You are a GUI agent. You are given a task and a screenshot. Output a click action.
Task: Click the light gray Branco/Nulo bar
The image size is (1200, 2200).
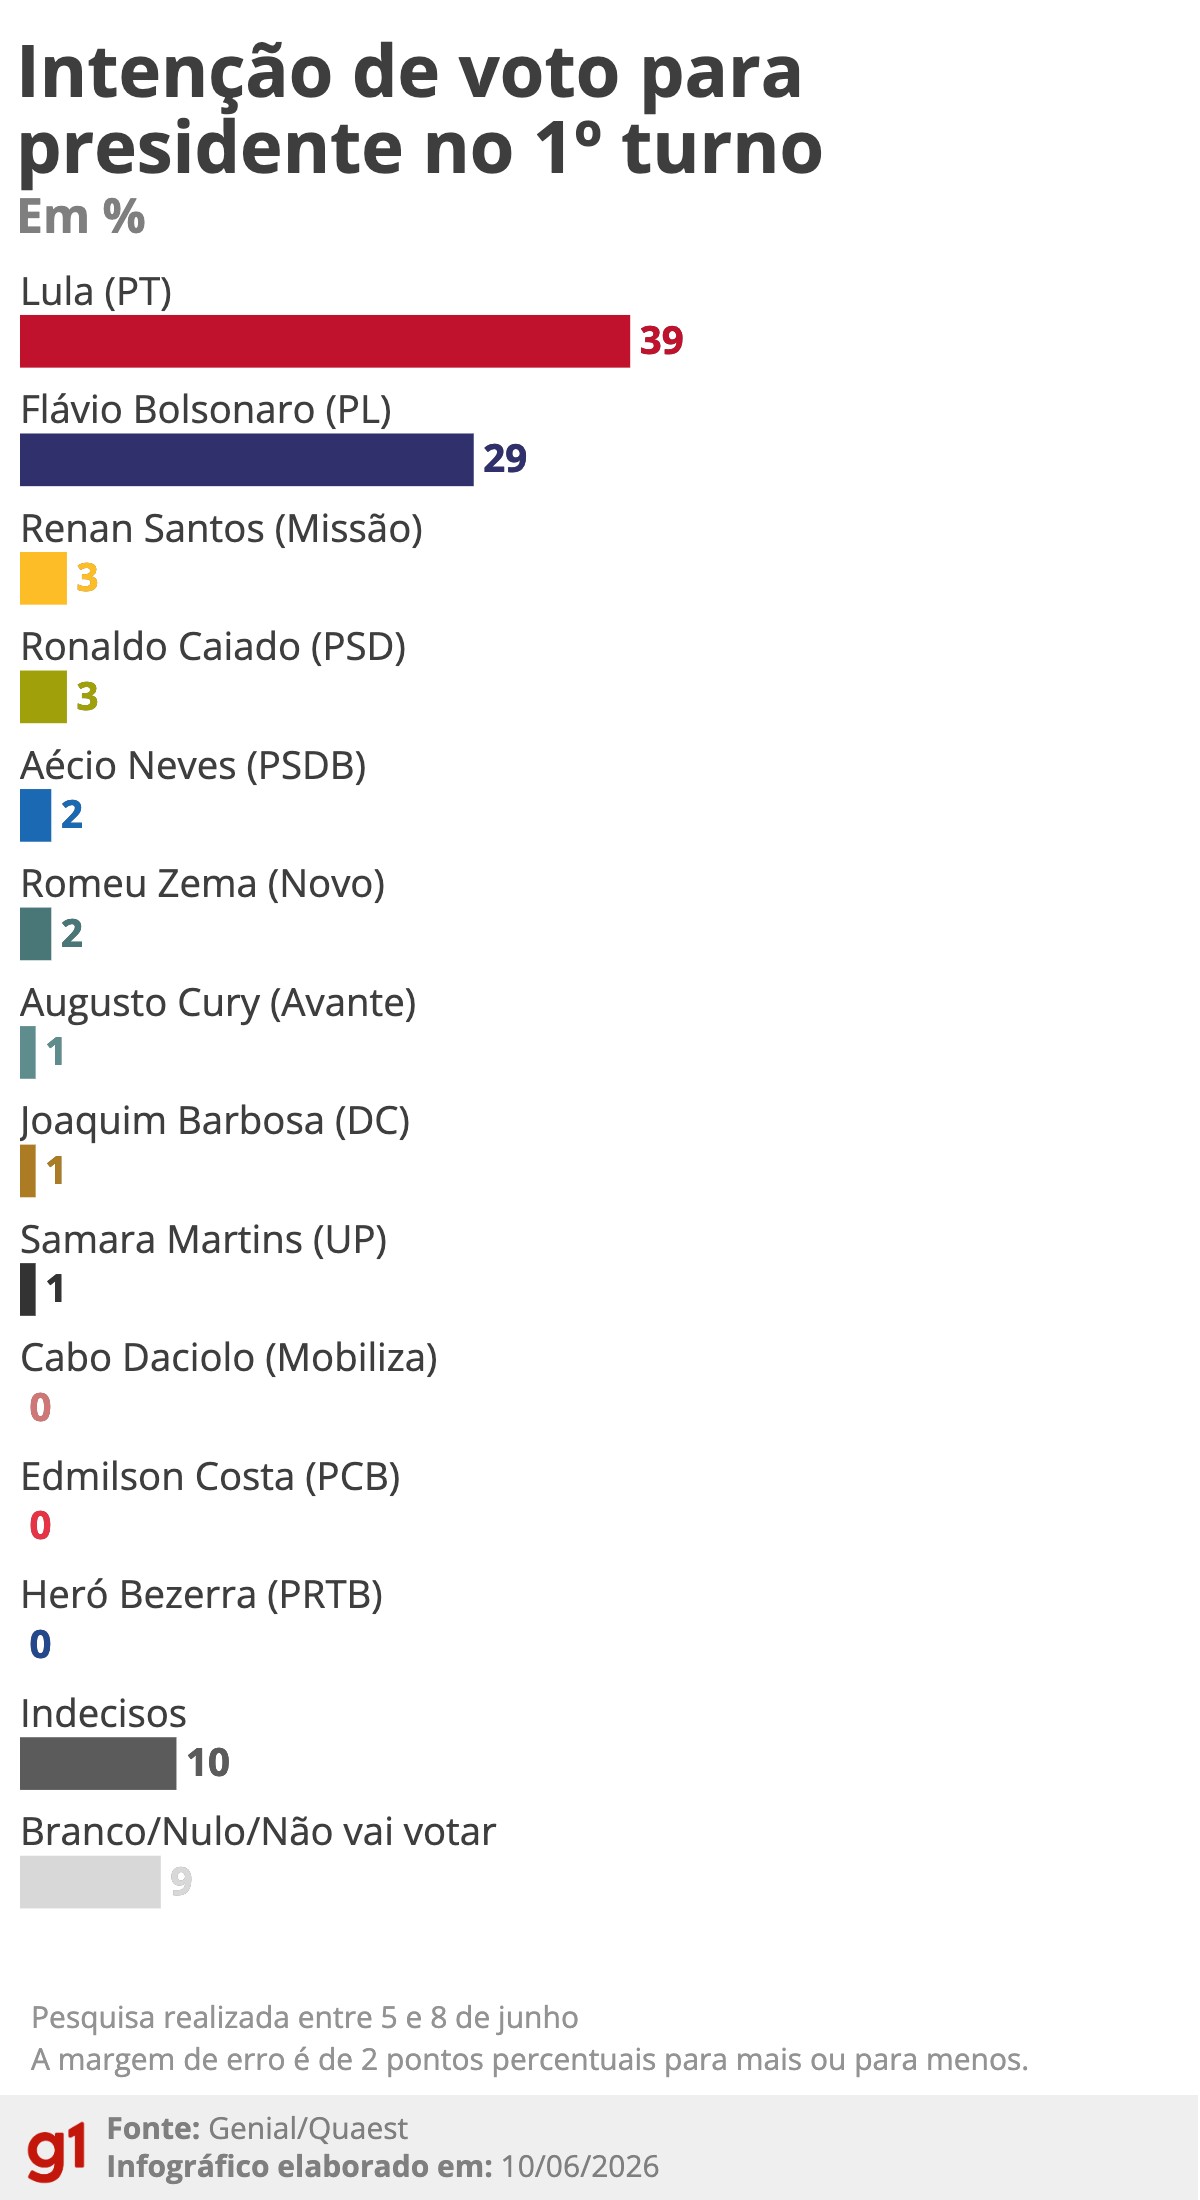pos(90,1882)
